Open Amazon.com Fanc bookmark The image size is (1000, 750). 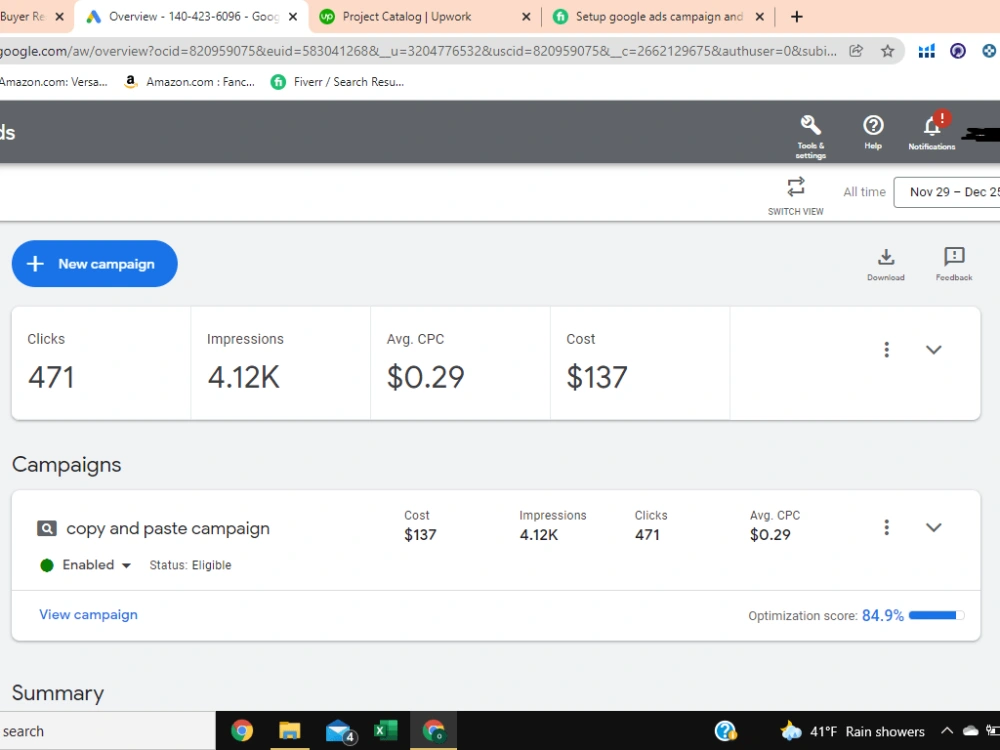coord(189,82)
